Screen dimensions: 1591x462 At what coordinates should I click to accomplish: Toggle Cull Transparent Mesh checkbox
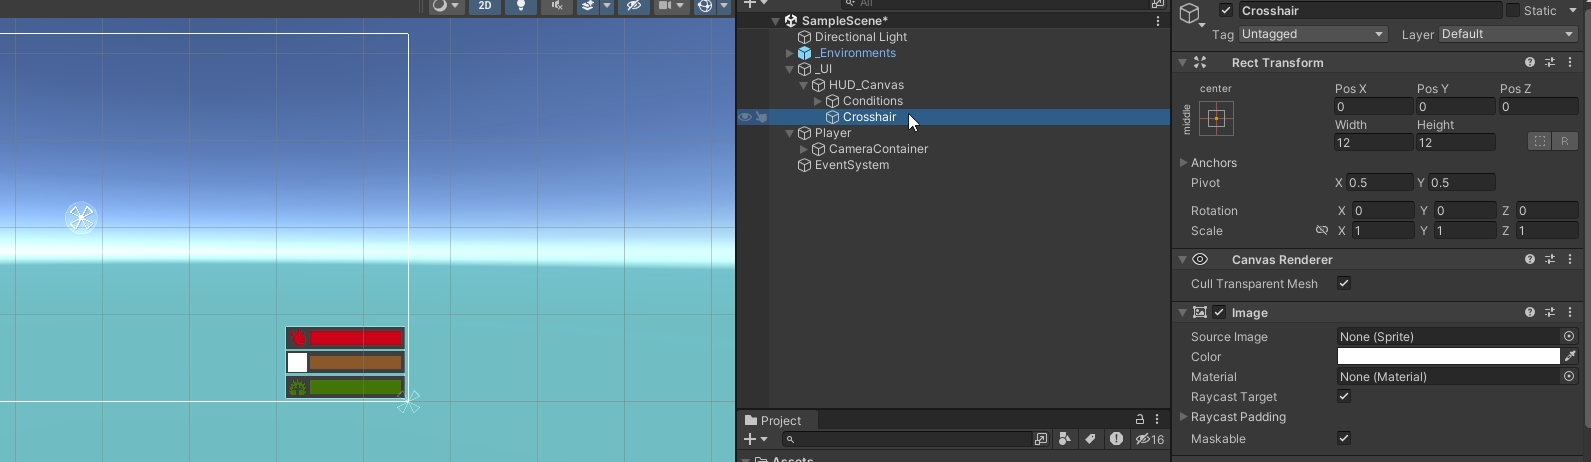1344,284
